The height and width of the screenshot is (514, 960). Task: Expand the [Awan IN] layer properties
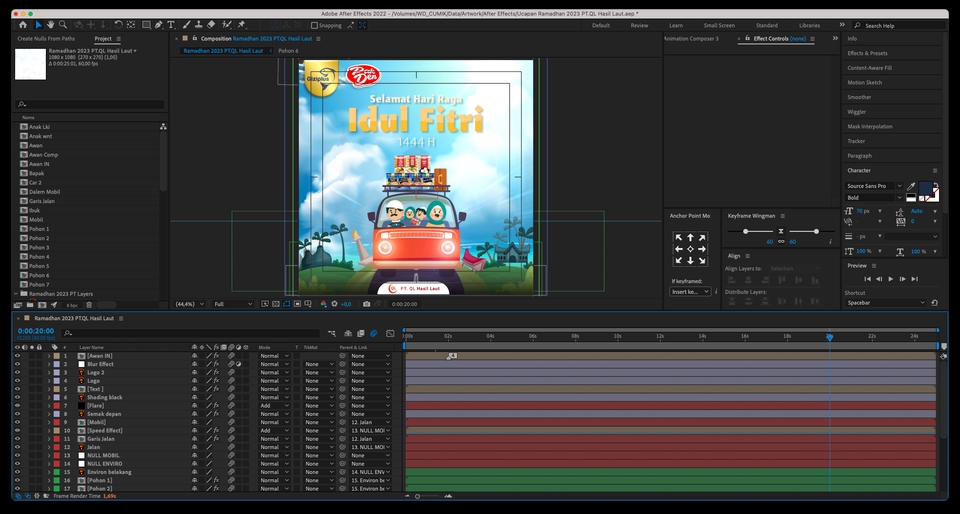(x=49, y=356)
